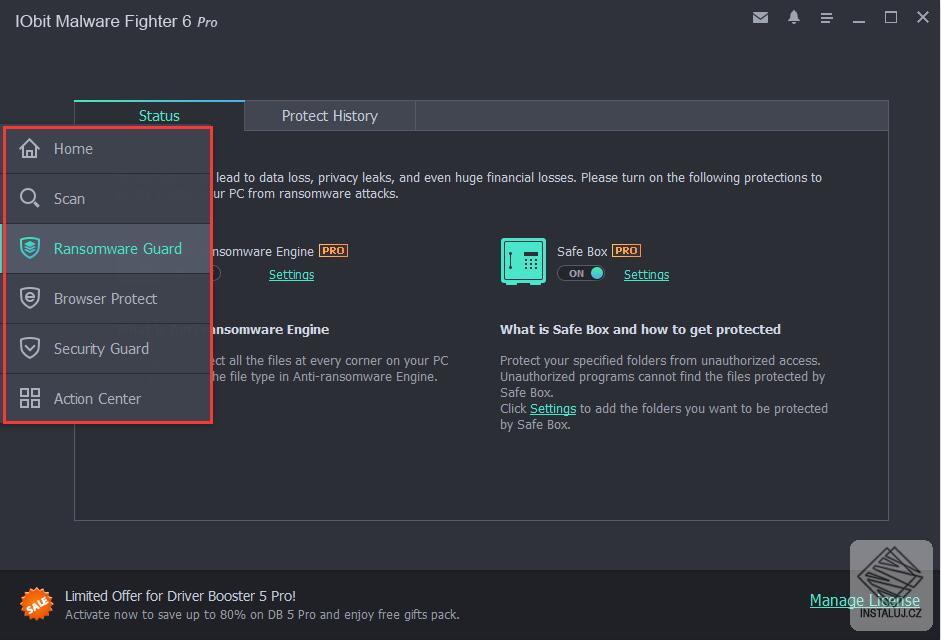Click the IObit Malware Fighter 6 Pro title

click(116, 22)
